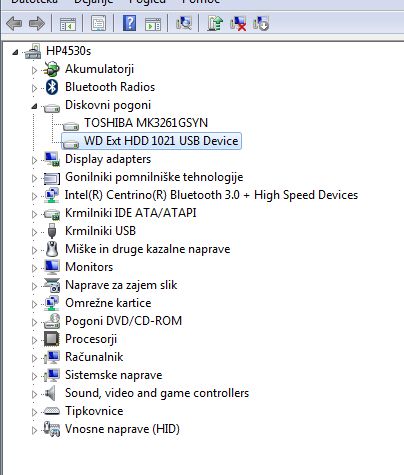404x475 pixels.
Task: Click the disc drive icon beside Pogoni DVD/CD-ROM
Action: click(x=52, y=321)
